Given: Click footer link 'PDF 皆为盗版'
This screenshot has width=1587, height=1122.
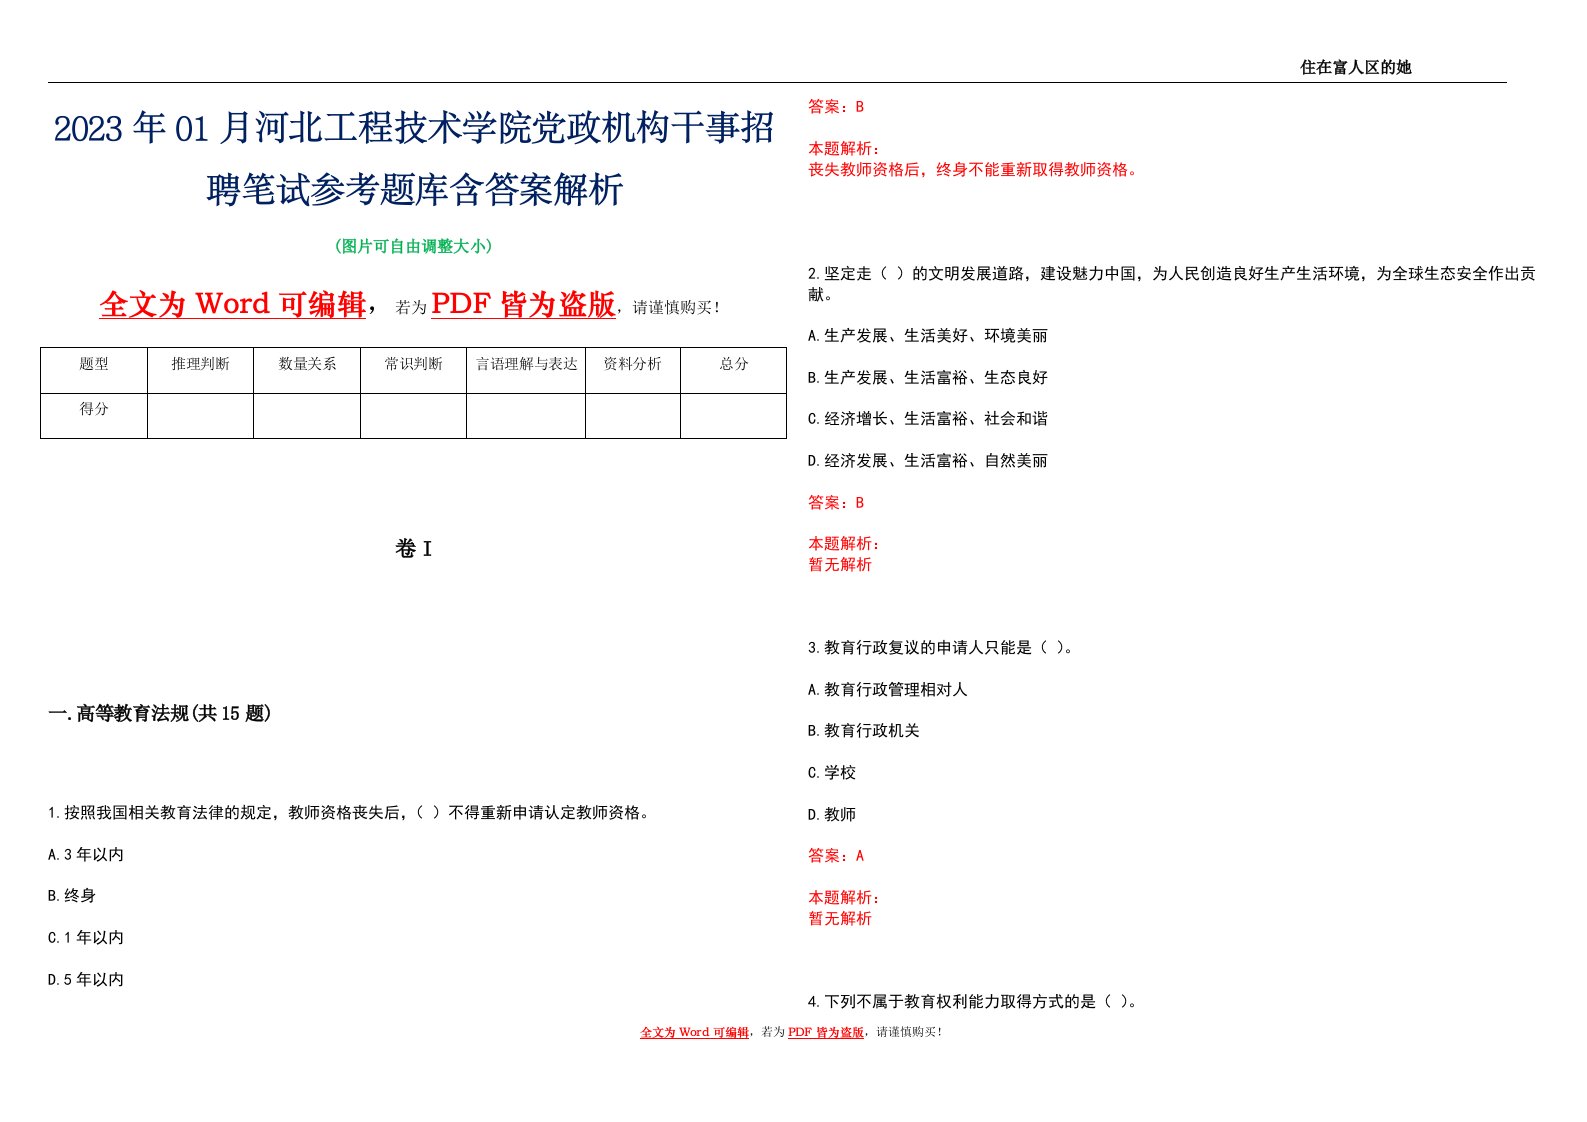Looking at the screenshot, I should coord(825,1032).
